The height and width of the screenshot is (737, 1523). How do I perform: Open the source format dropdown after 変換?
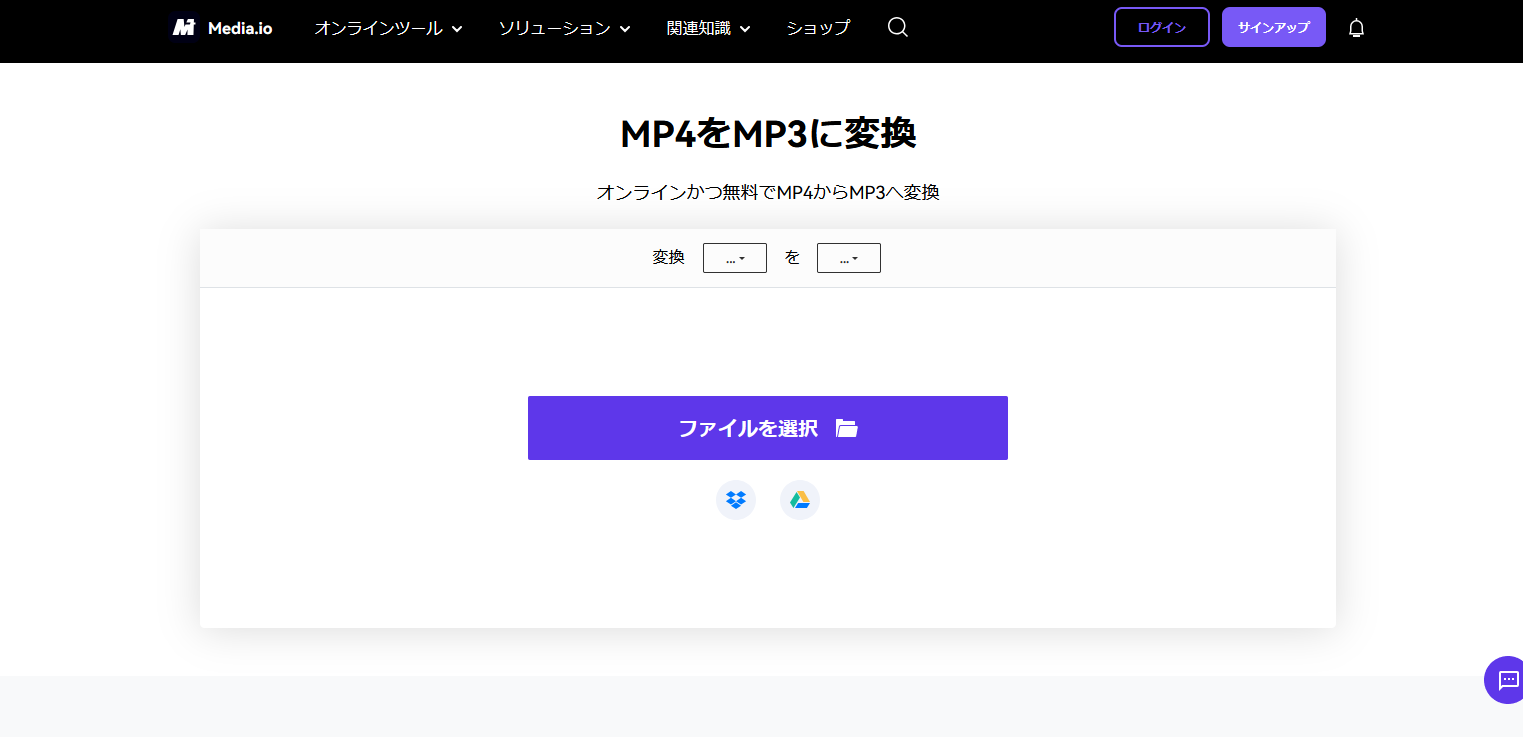[x=735, y=258]
